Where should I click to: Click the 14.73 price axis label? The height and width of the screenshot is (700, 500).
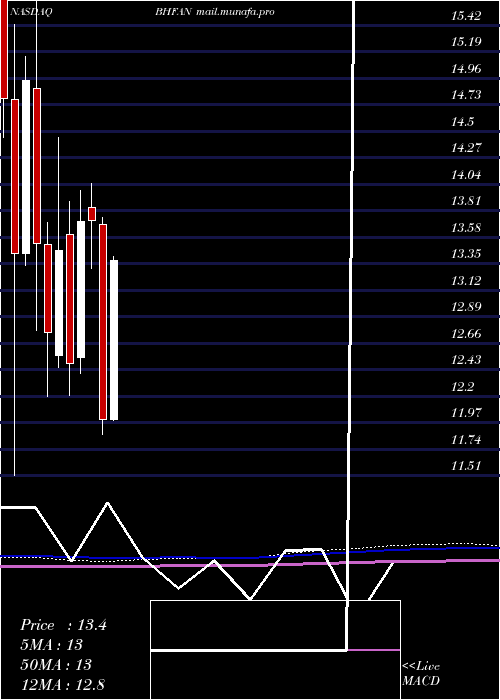tap(466, 95)
